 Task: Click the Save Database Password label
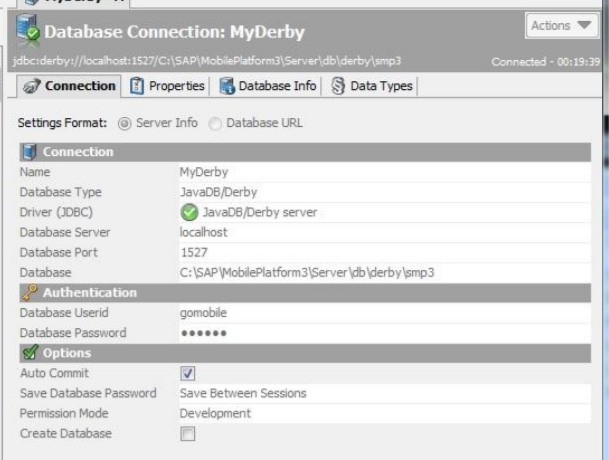88,393
